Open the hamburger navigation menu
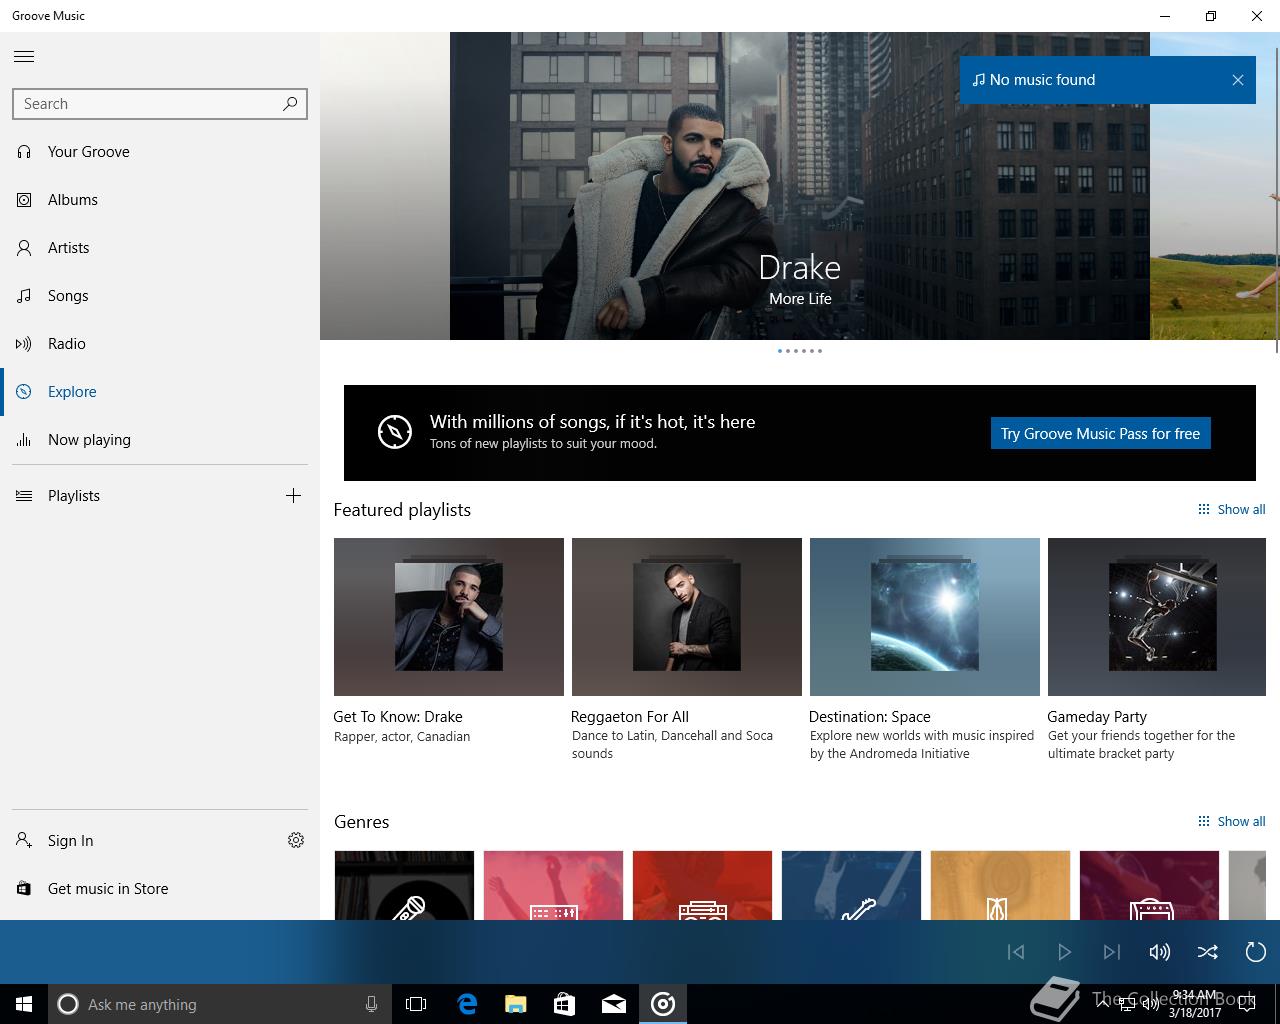 [24, 57]
